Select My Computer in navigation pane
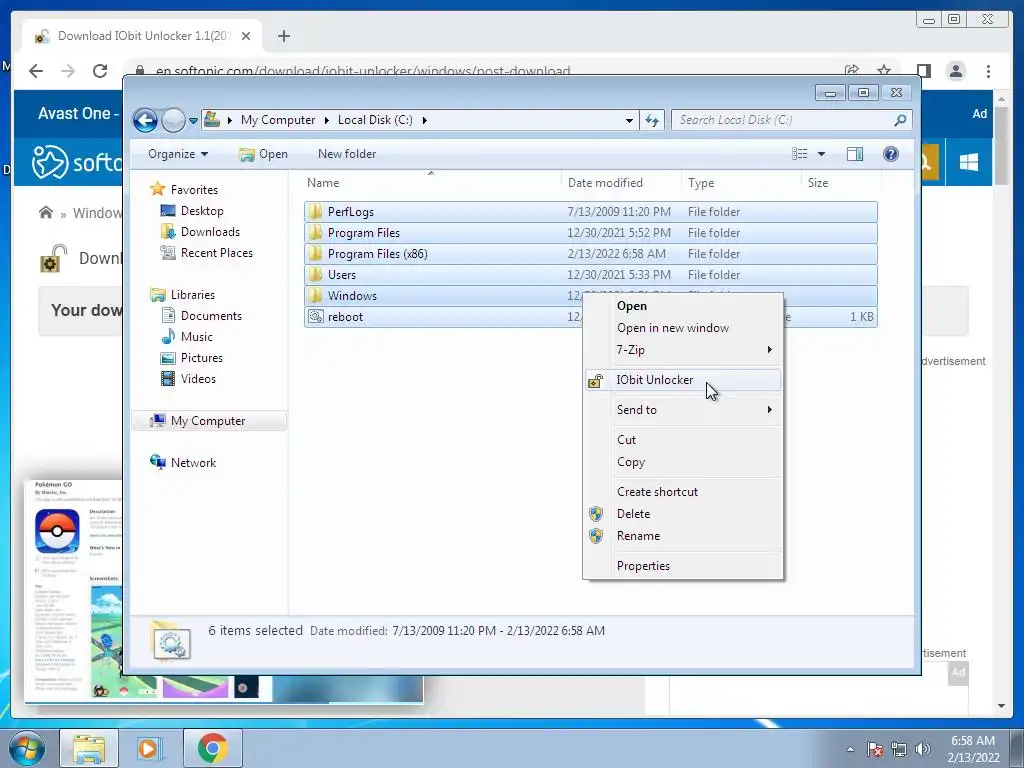This screenshot has width=1024, height=768. click(x=208, y=421)
